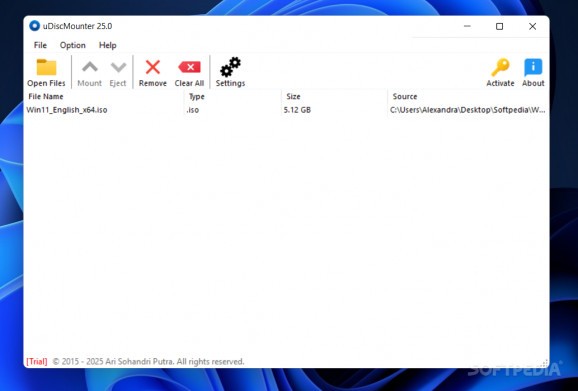Click the C:\Users\Alexandra source path cell
This screenshot has width=578, height=391.
(x=467, y=110)
